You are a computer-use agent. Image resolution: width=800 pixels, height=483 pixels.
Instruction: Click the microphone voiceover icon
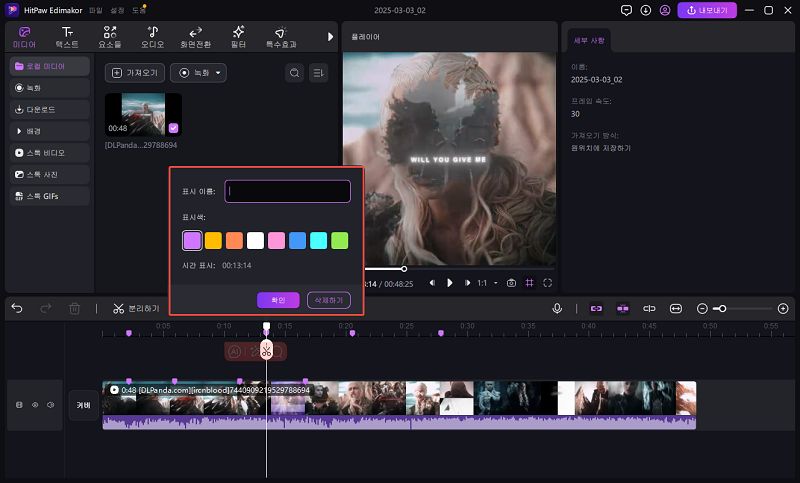tap(557, 309)
